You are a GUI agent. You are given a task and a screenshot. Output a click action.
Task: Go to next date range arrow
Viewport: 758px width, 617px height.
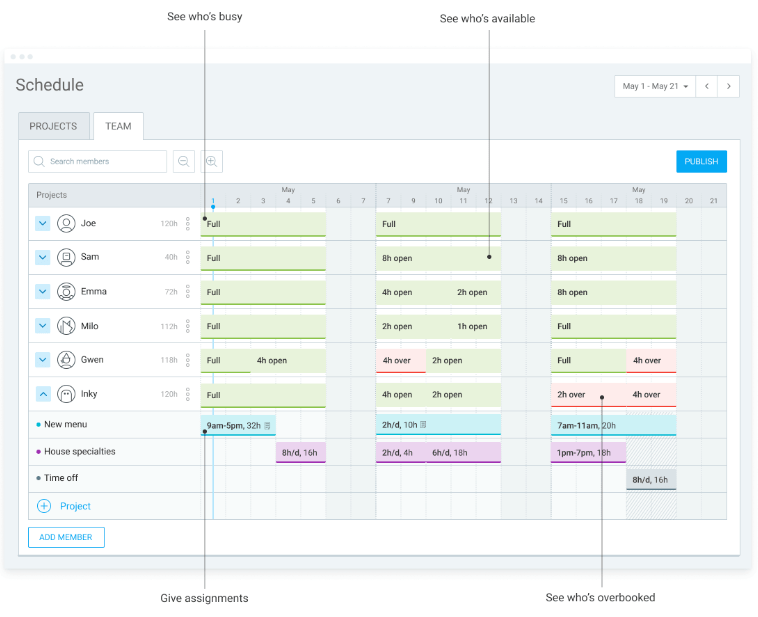click(x=729, y=86)
